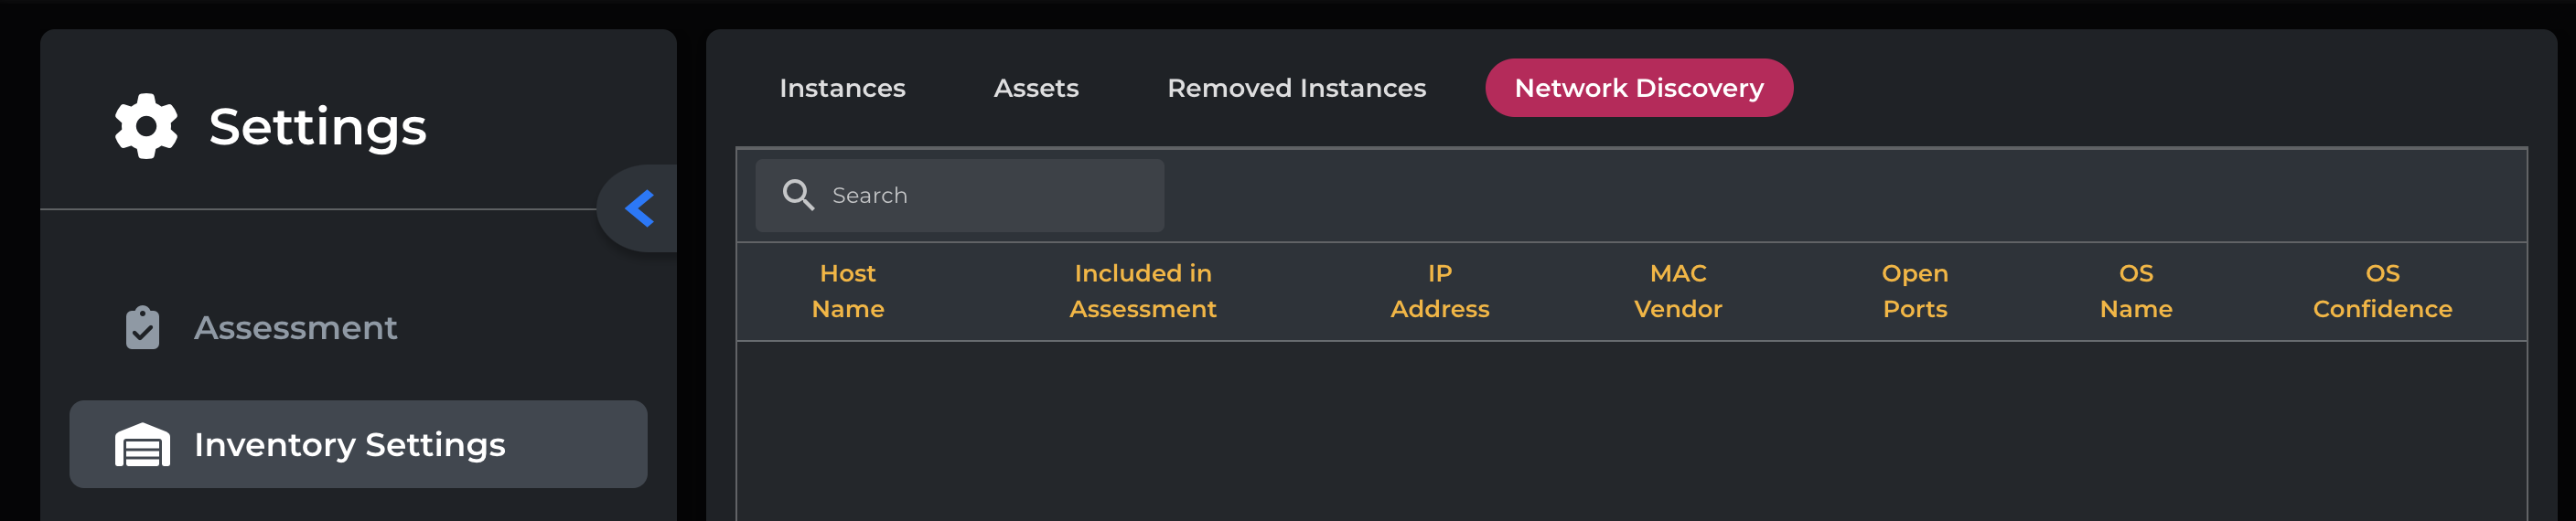Click the Inventory Settings warehouse icon
The width and height of the screenshot is (2576, 521).
[x=142, y=445]
